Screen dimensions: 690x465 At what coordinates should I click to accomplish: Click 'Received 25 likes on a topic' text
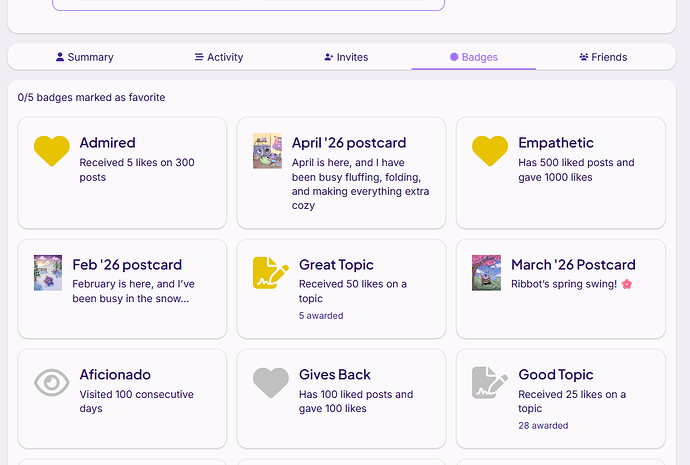(x=572, y=401)
